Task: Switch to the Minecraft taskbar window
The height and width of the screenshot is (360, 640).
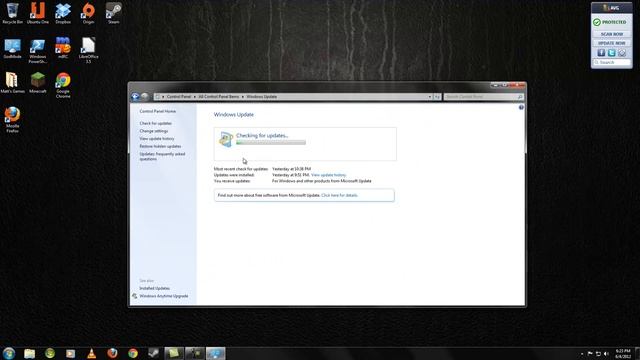Action: tap(195, 353)
